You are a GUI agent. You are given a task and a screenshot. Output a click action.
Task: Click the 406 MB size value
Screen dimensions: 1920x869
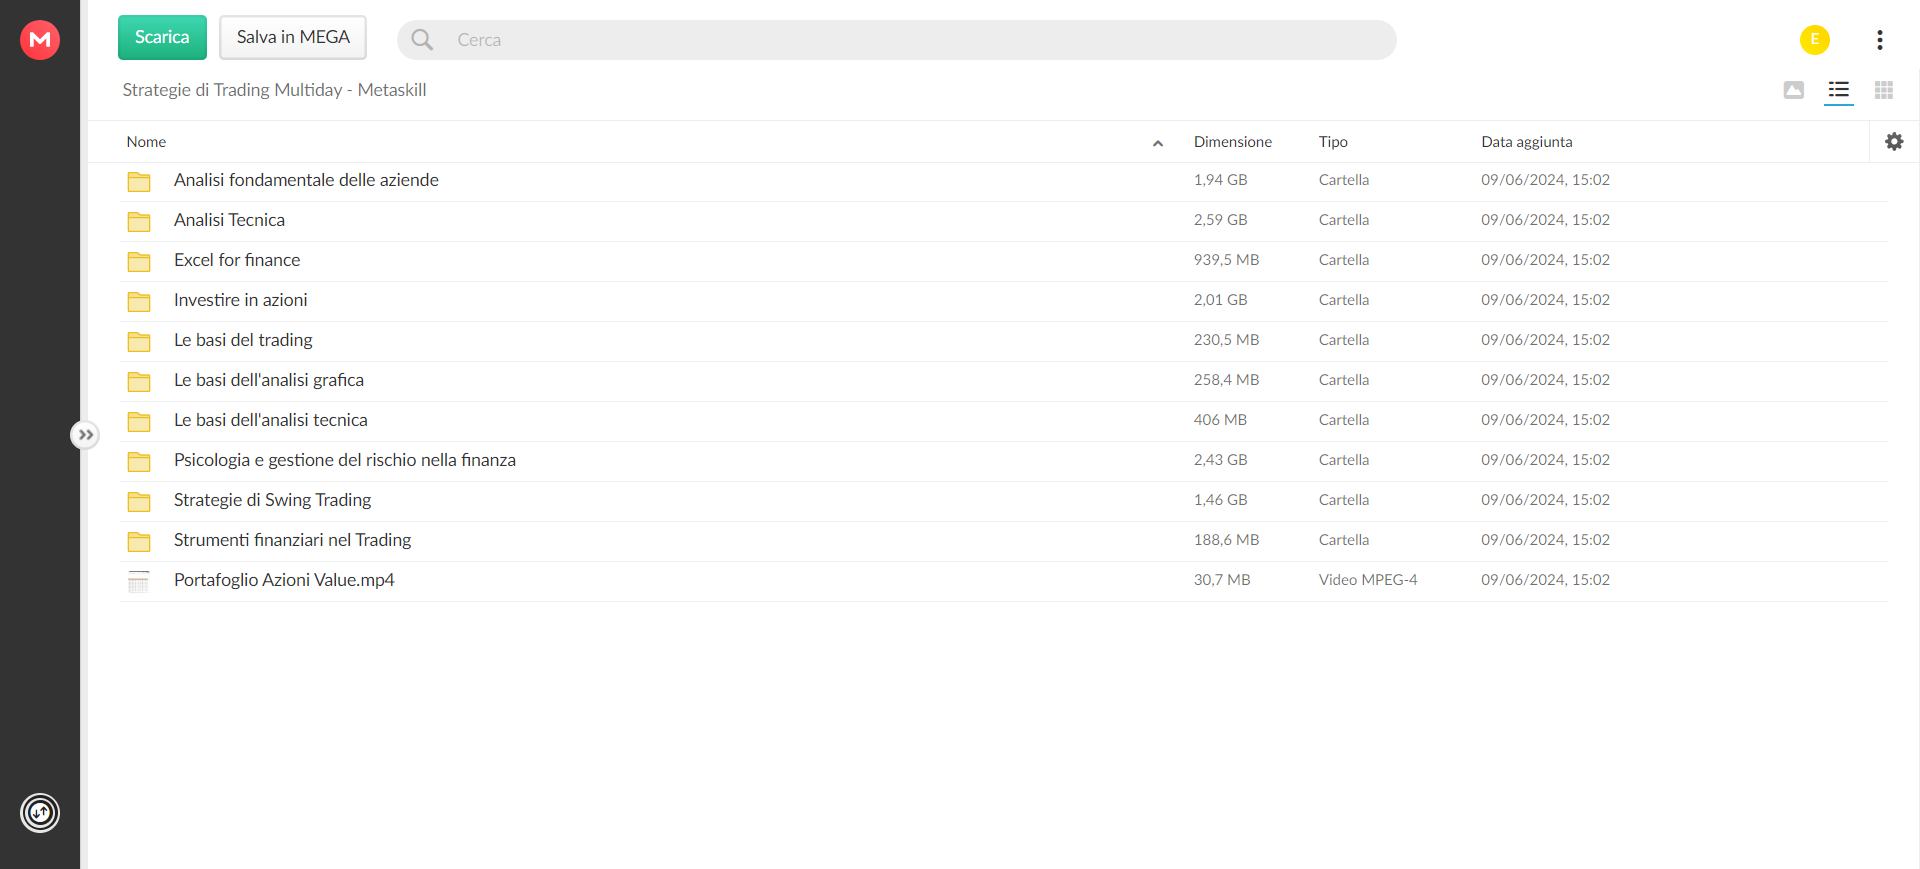1220,420
